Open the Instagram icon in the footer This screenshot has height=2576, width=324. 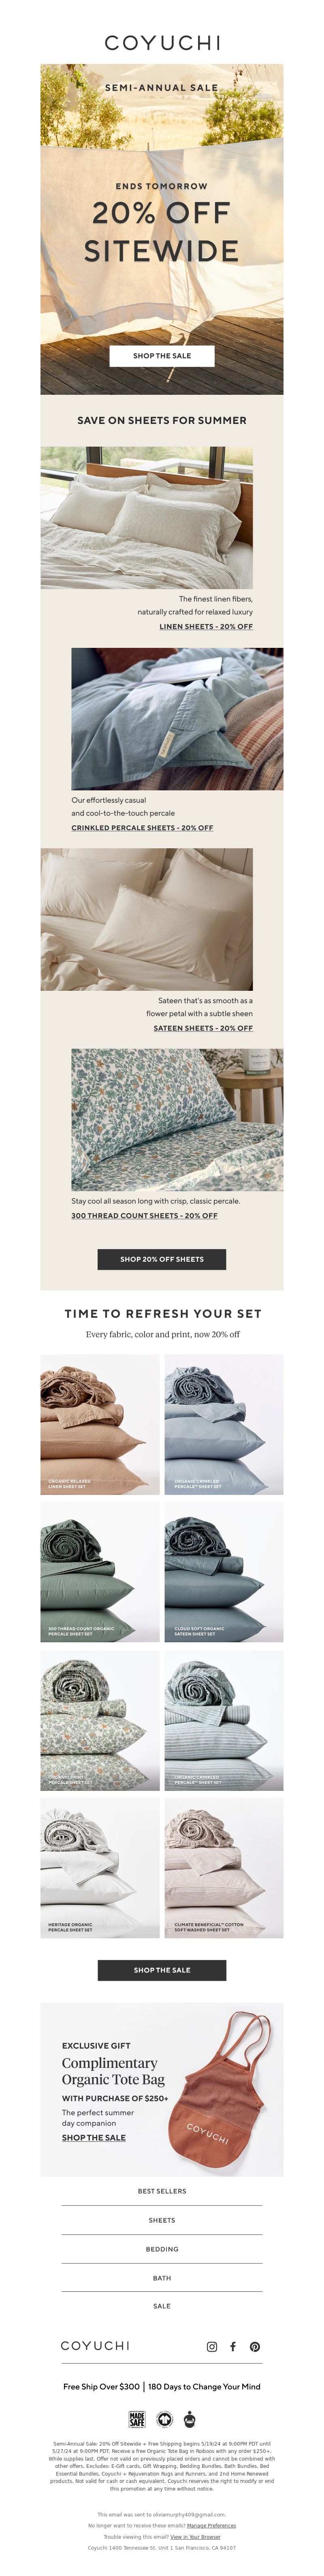pyautogui.click(x=211, y=2346)
